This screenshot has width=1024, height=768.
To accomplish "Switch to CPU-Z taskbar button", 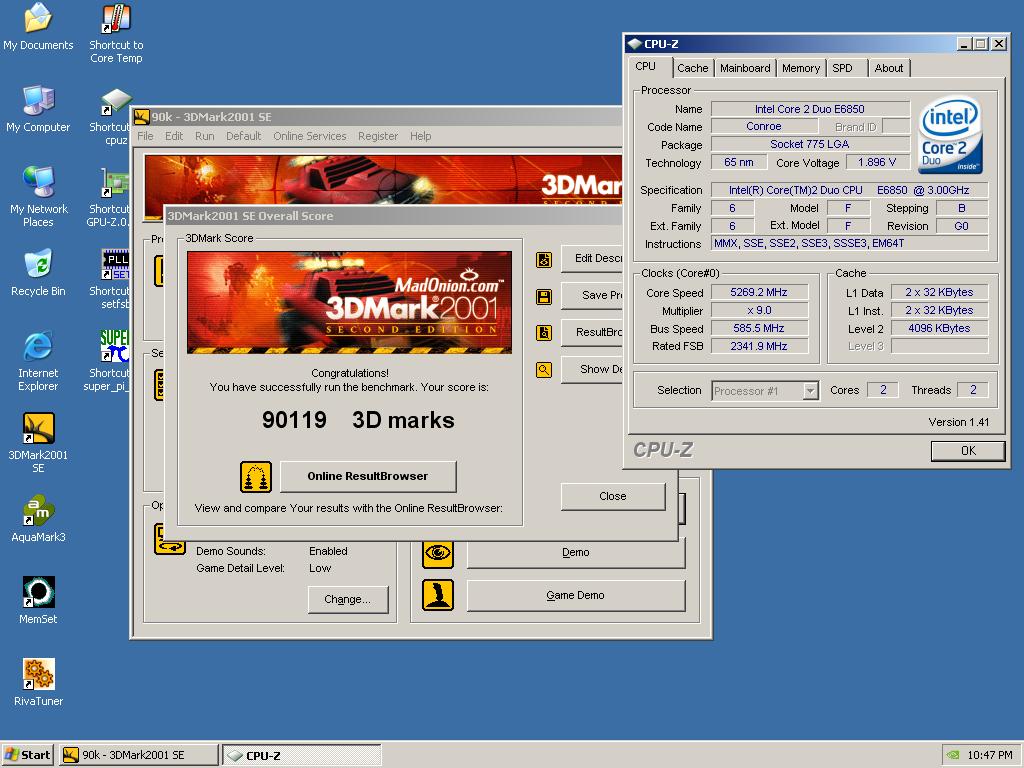I will coord(302,755).
